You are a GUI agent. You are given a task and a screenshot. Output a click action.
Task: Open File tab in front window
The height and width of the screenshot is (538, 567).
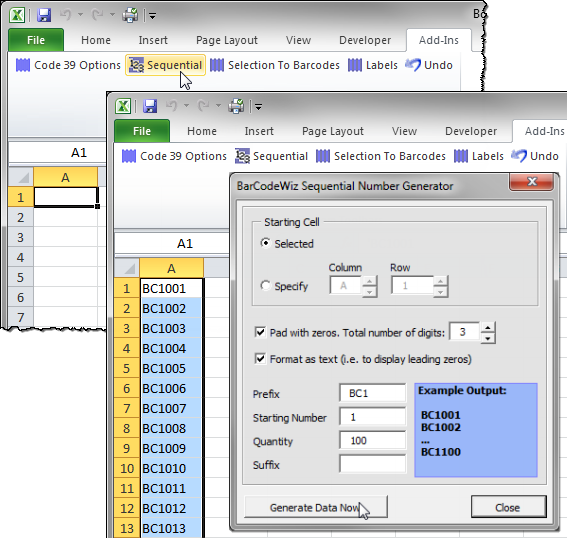pos(142,131)
